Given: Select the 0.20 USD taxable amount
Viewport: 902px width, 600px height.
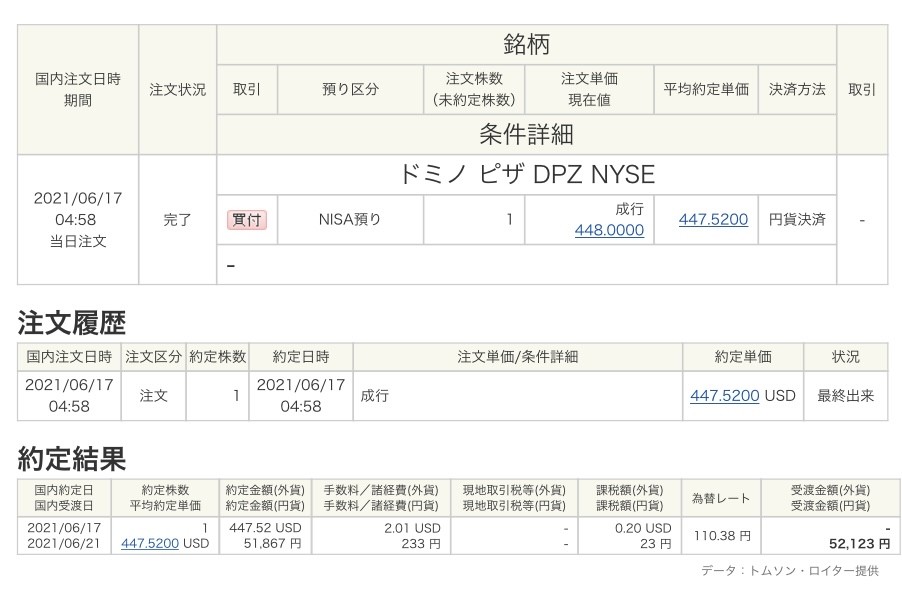Looking at the screenshot, I should pyautogui.click(x=643, y=528).
